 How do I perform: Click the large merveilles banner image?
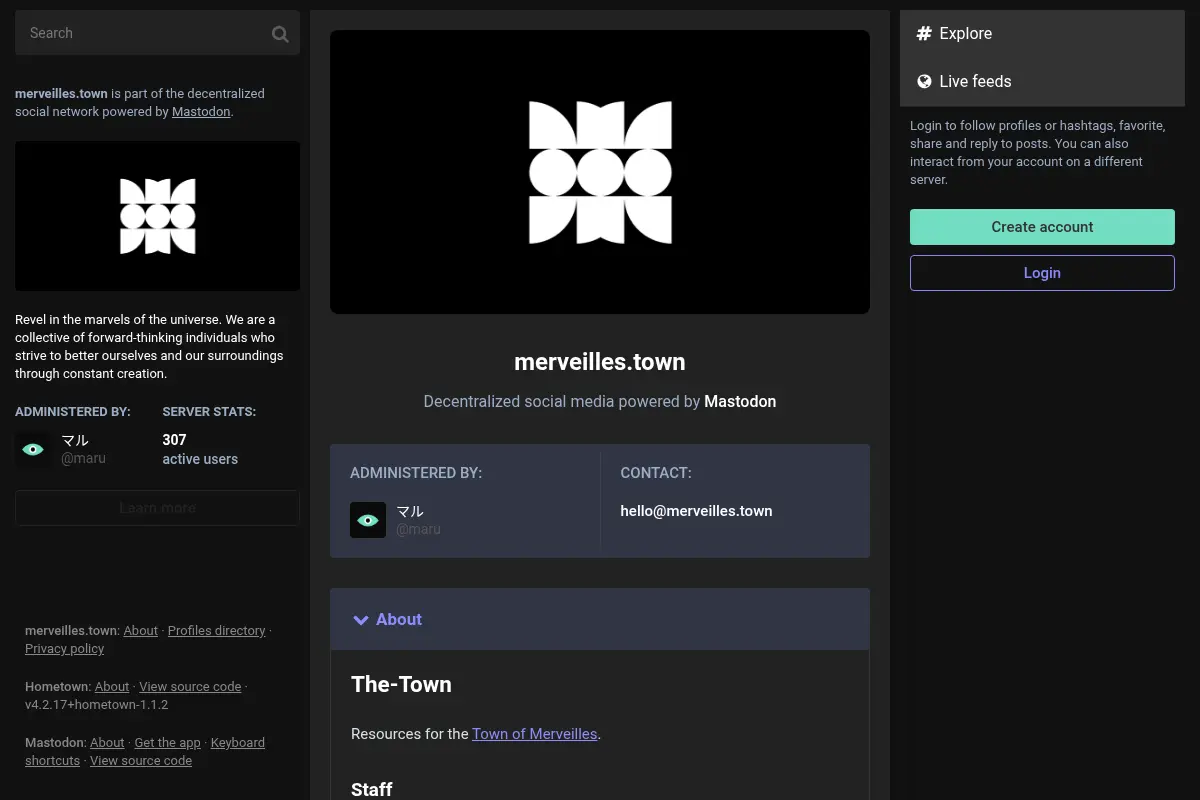click(600, 172)
